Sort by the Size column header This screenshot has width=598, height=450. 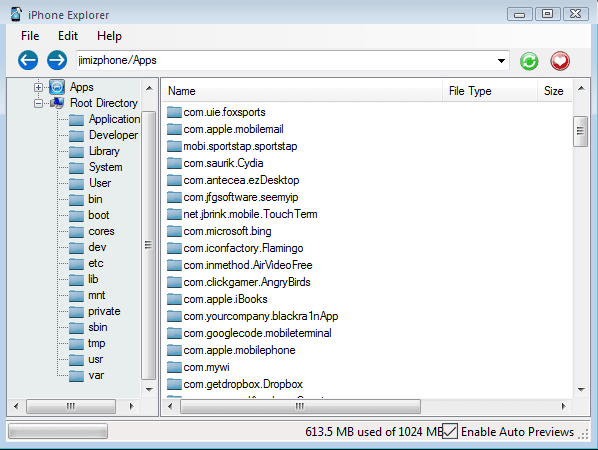point(555,91)
